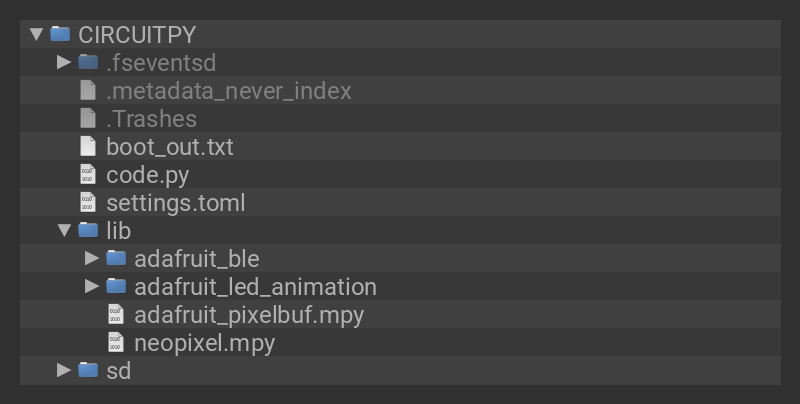800x404 pixels.
Task: Click the sd folder icon
Action: 88,370
